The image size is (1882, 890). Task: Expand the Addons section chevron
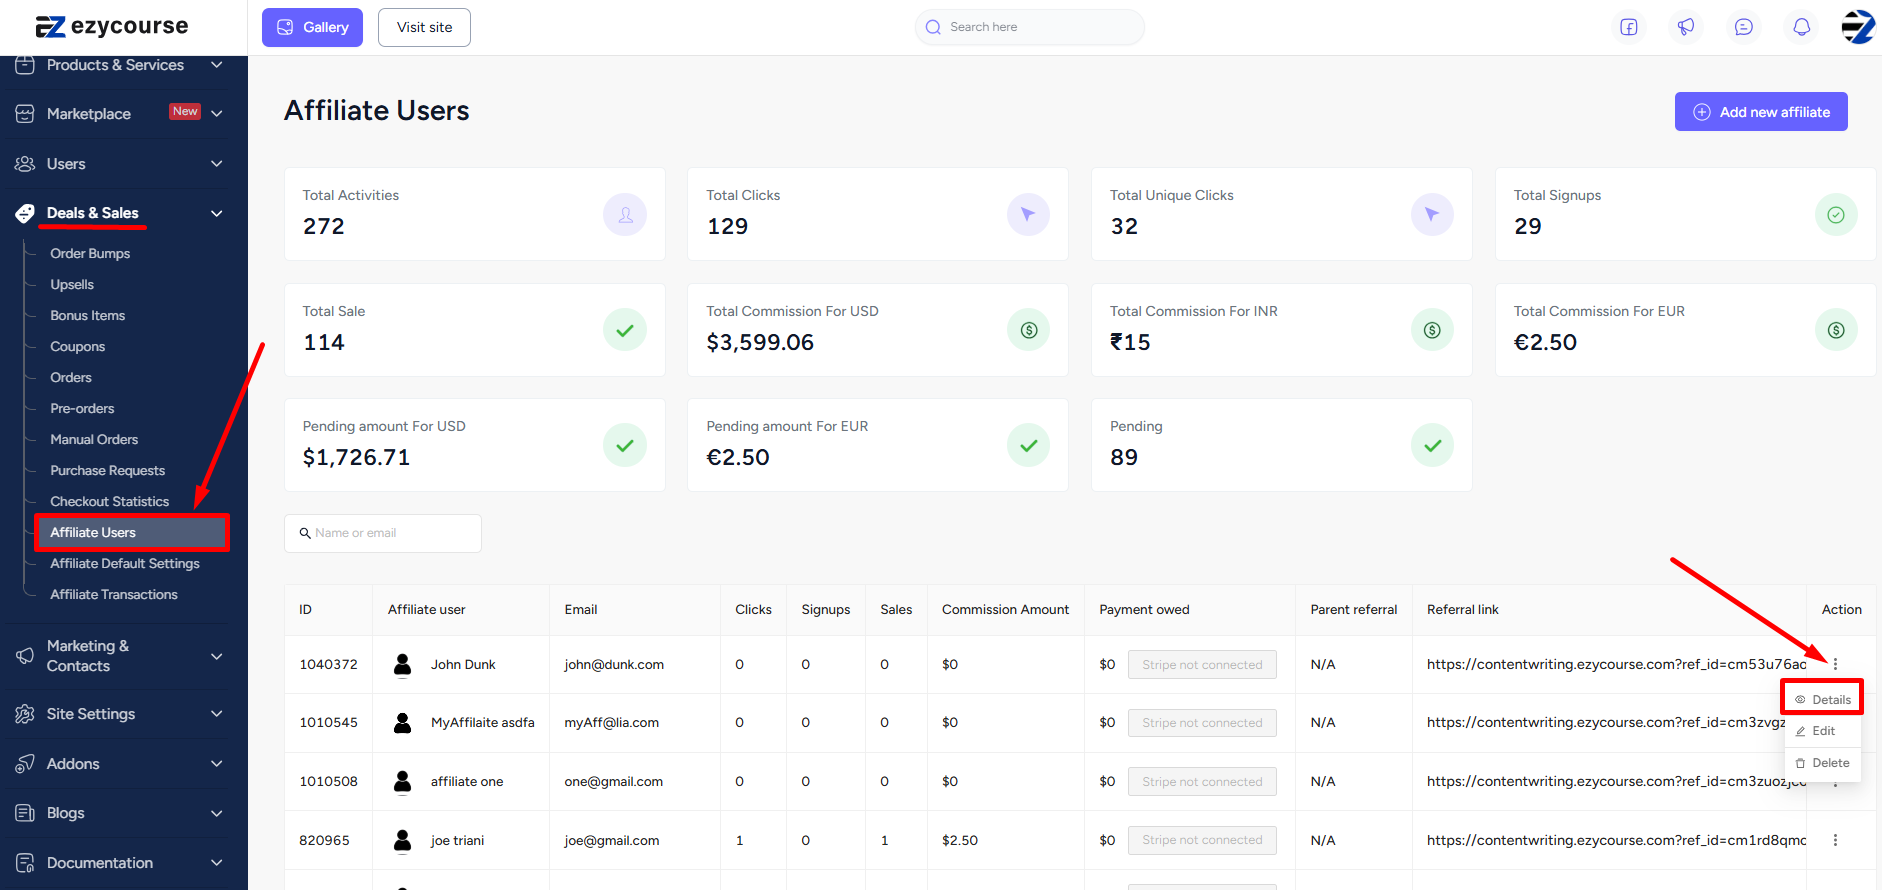[x=216, y=764]
